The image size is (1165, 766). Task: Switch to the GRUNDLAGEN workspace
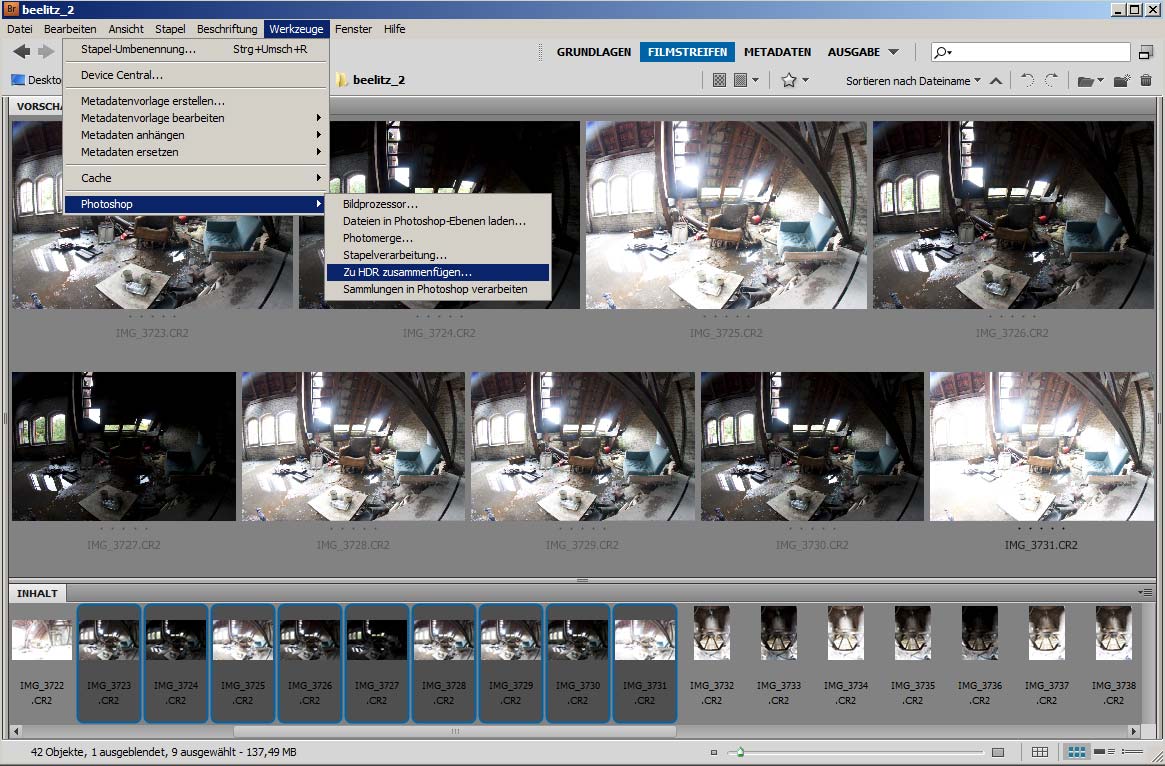[x=593, y=52]
